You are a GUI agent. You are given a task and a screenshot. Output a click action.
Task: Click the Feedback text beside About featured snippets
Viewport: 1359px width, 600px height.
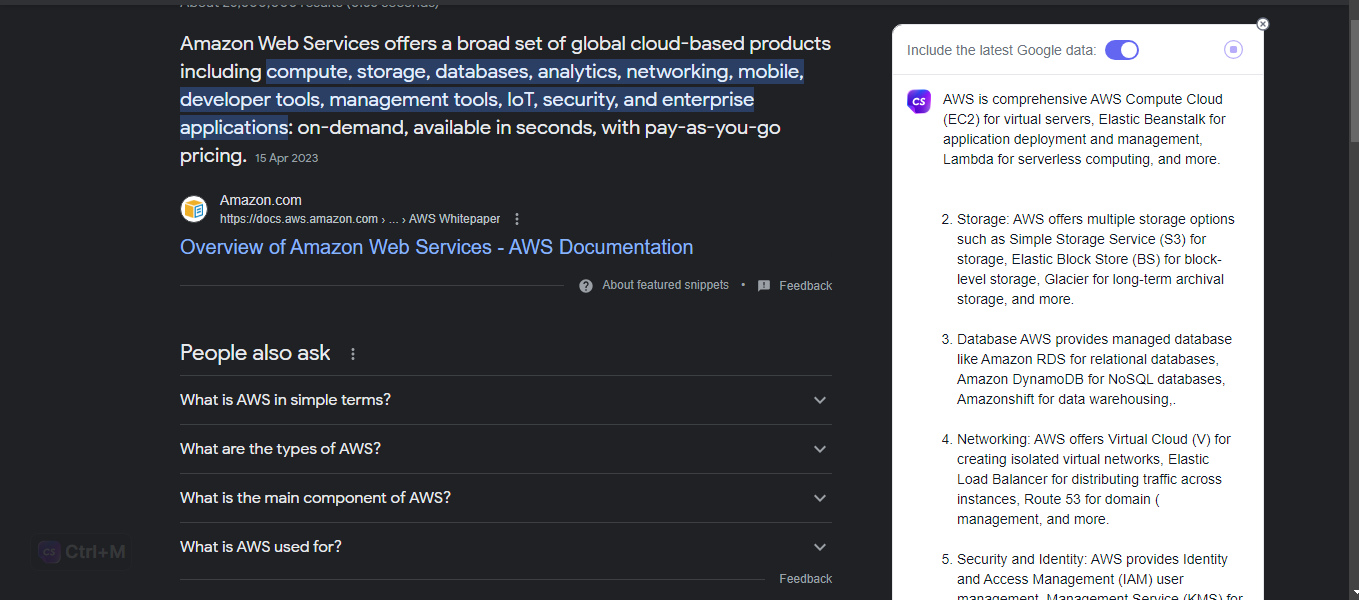805,286
